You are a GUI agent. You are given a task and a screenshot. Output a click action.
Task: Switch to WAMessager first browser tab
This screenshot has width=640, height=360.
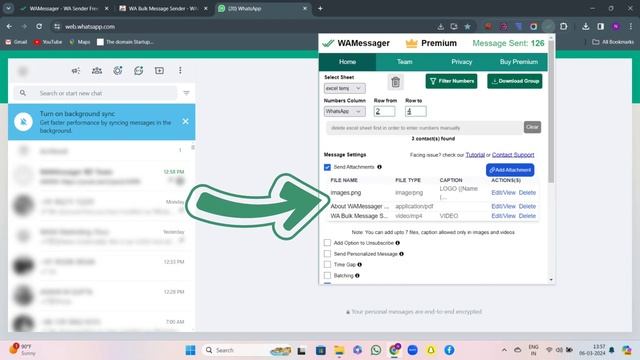(x=64, y=8)
